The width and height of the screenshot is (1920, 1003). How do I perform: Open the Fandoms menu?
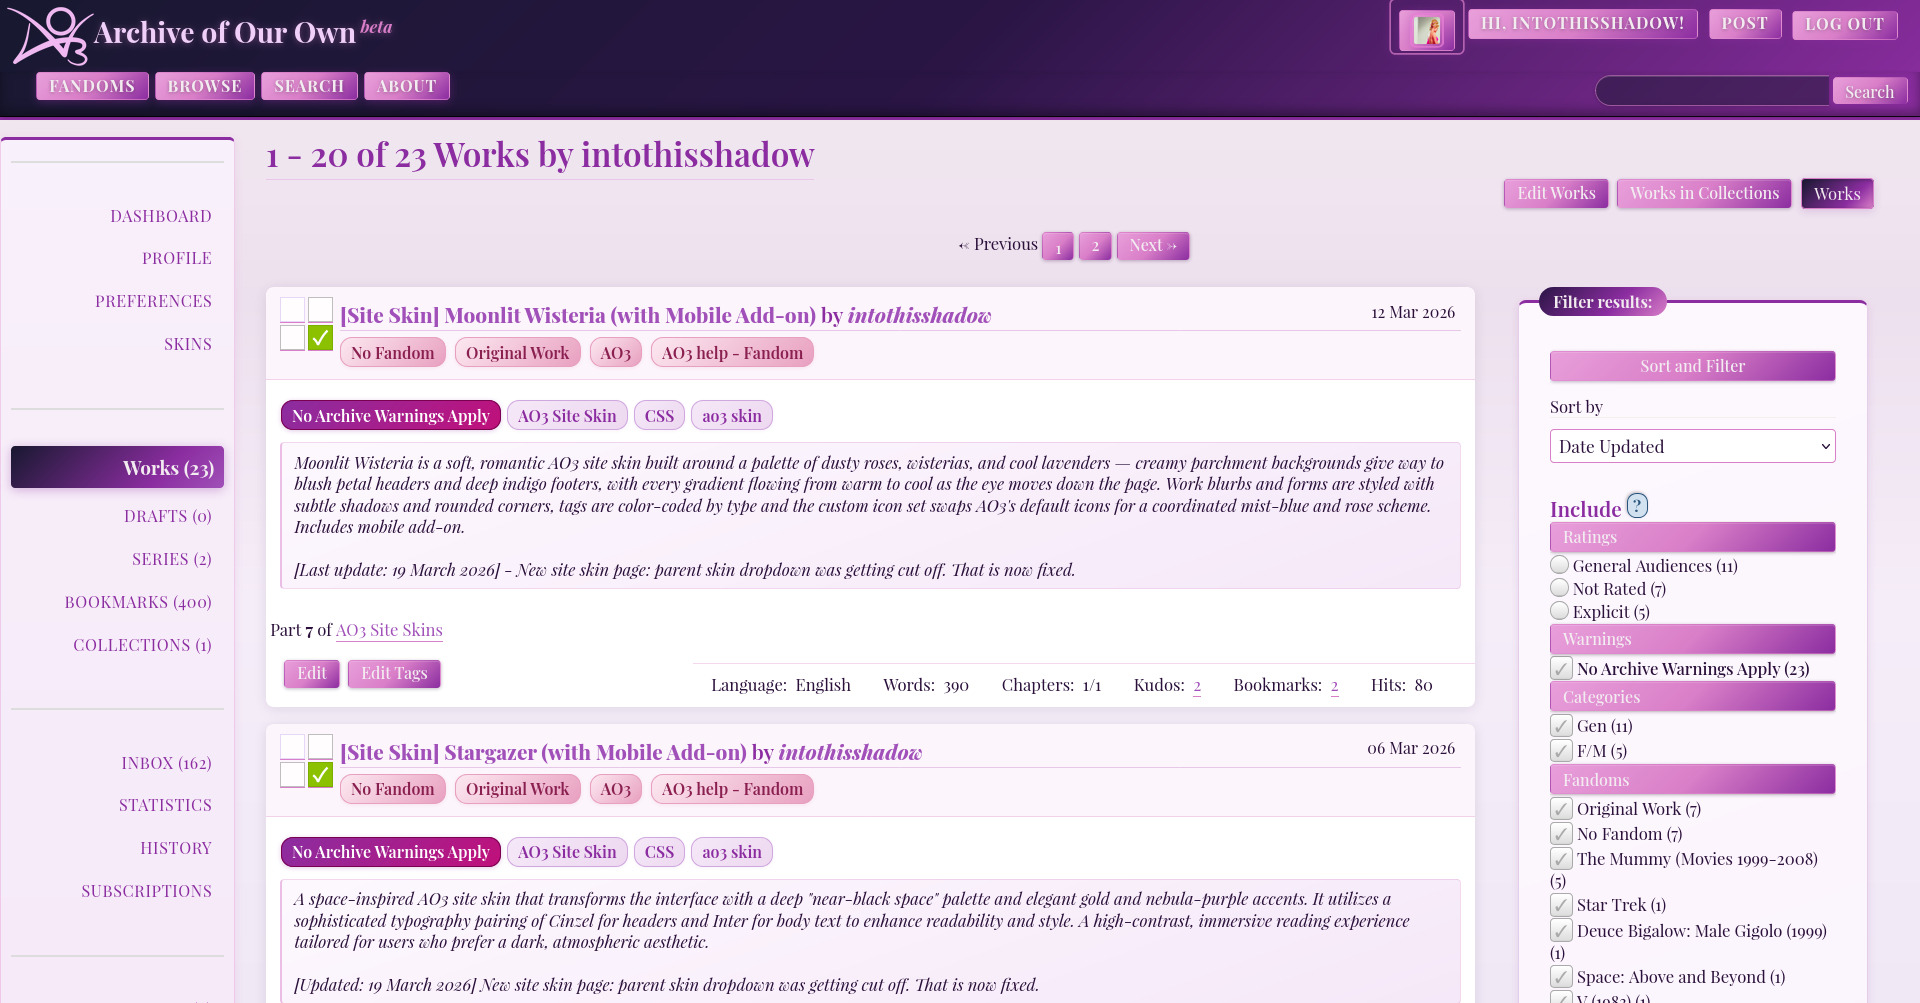tap(92, 86)
